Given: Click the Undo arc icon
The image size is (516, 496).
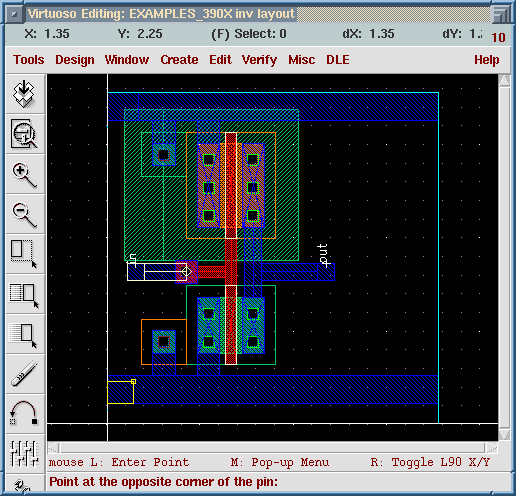Looking at the screenshot, I should click(25, 414).
